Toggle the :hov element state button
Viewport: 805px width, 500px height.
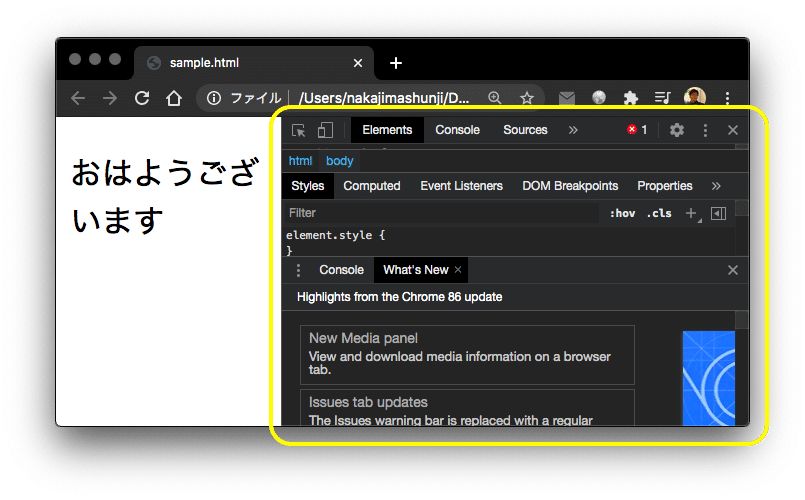coord(622,214)
